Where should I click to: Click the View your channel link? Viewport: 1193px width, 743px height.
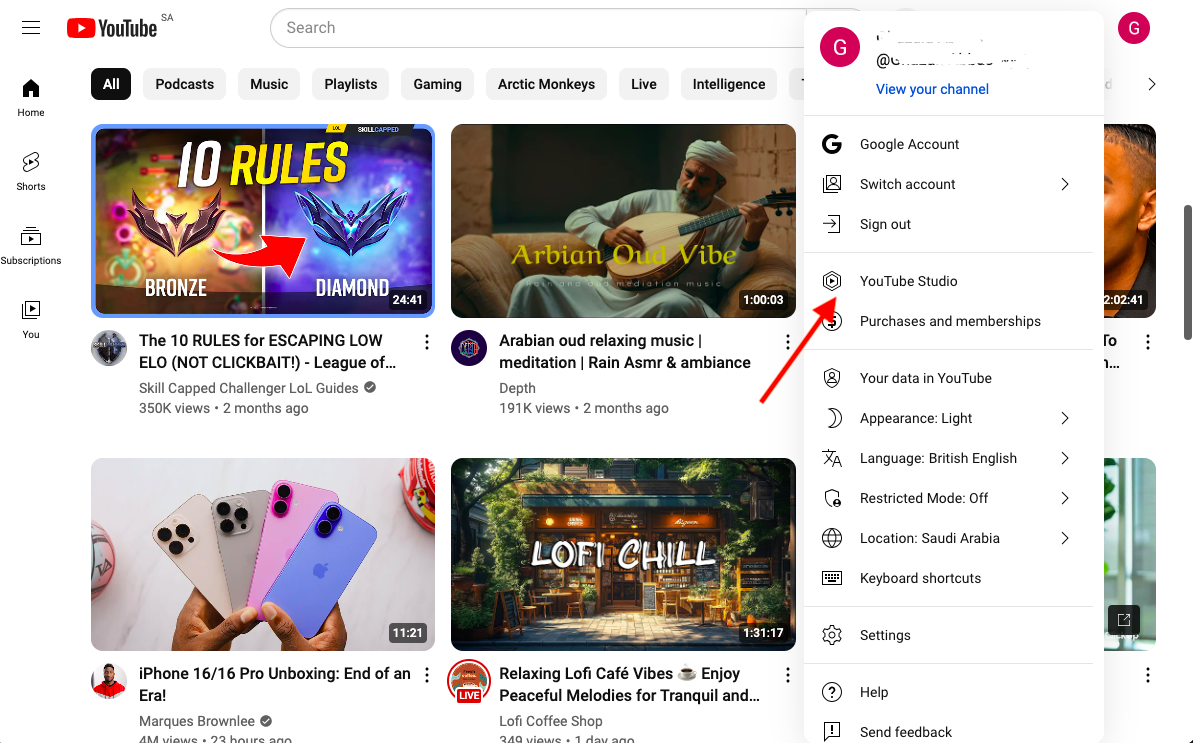(932, 89)
